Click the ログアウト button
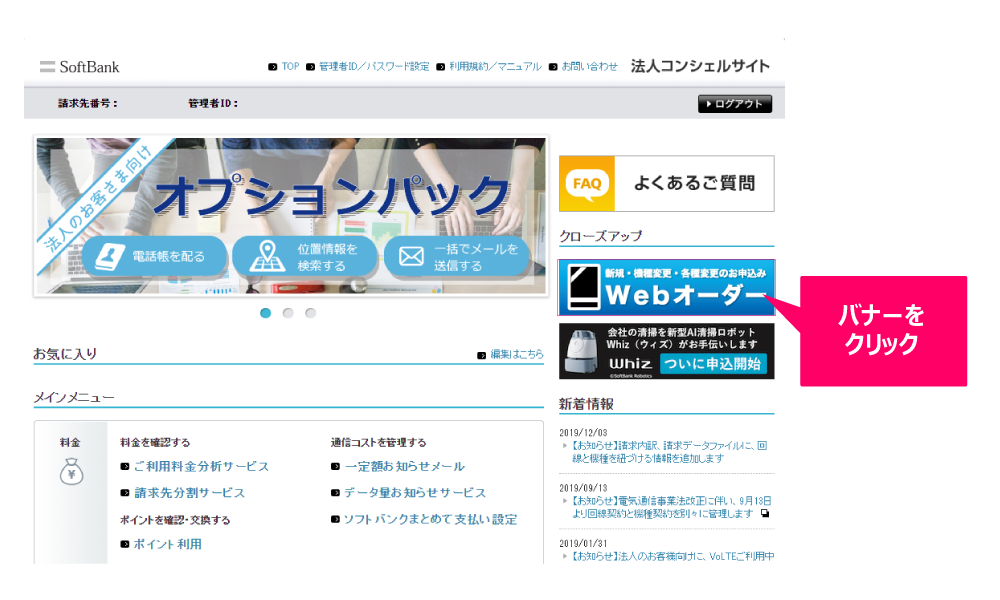This screenshot has height=600, width=1000. coord(735,104)
